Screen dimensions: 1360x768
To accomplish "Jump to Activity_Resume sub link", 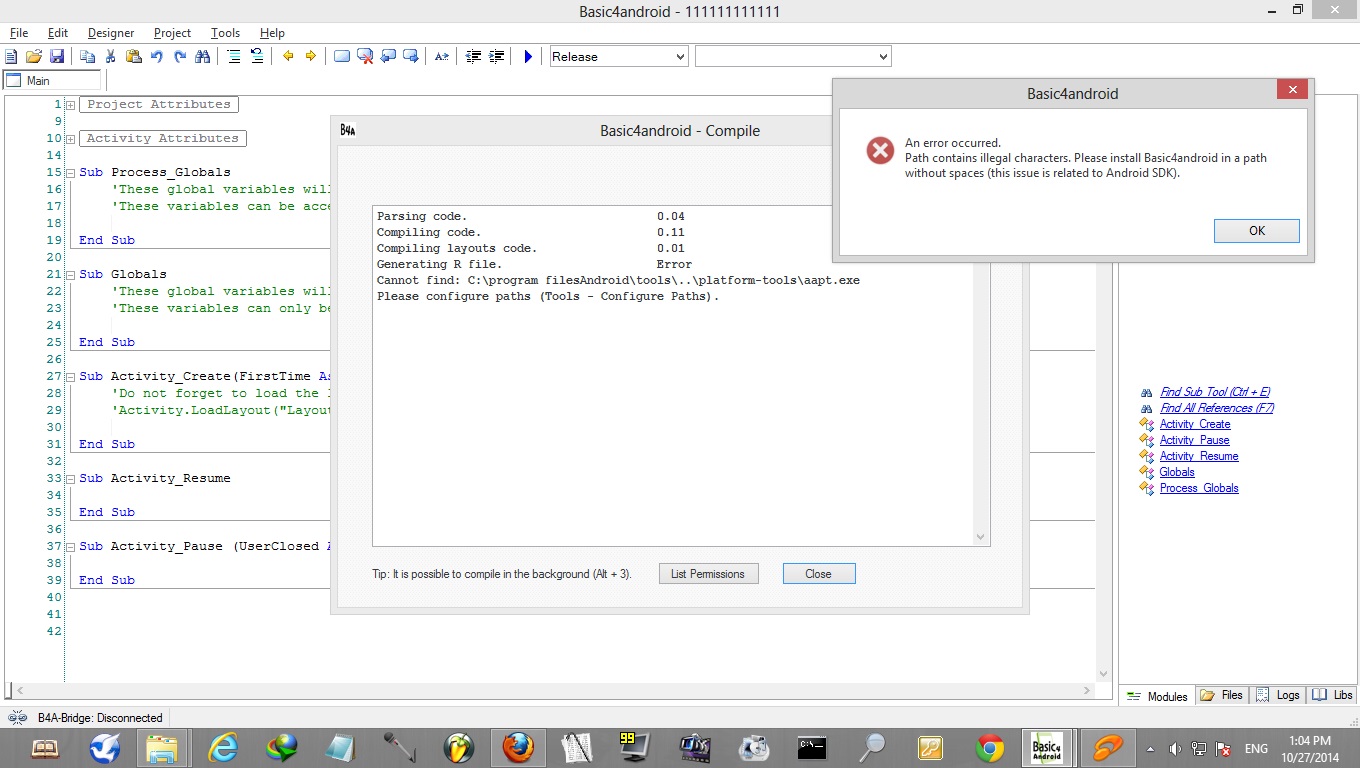I will click(x=1198, y=456).
